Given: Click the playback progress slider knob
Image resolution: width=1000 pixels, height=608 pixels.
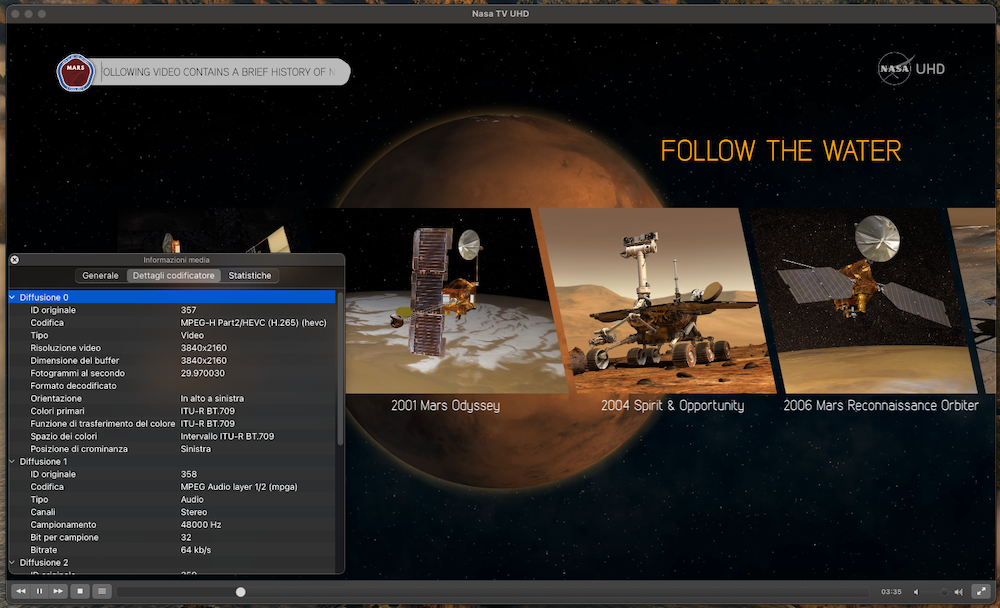Looking at the screenshot, I should click(240, 592).
